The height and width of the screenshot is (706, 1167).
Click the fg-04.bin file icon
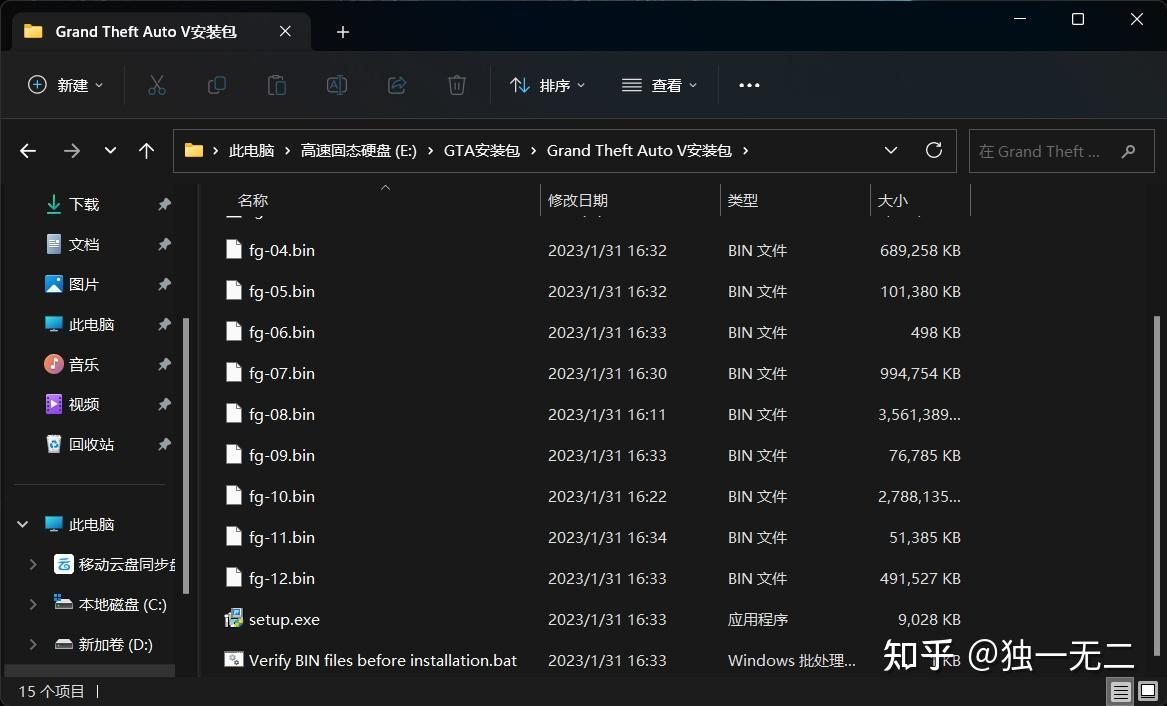coord(234,249)
